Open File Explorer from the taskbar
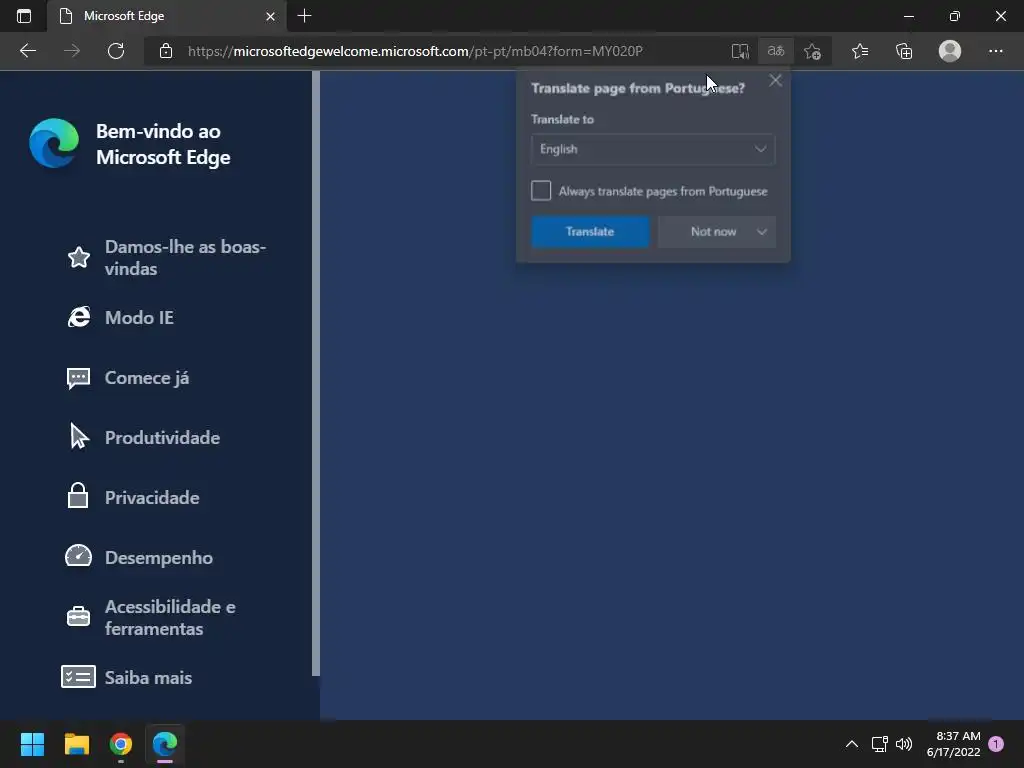This screenshot has width=1024, height=768. [76, 744]
